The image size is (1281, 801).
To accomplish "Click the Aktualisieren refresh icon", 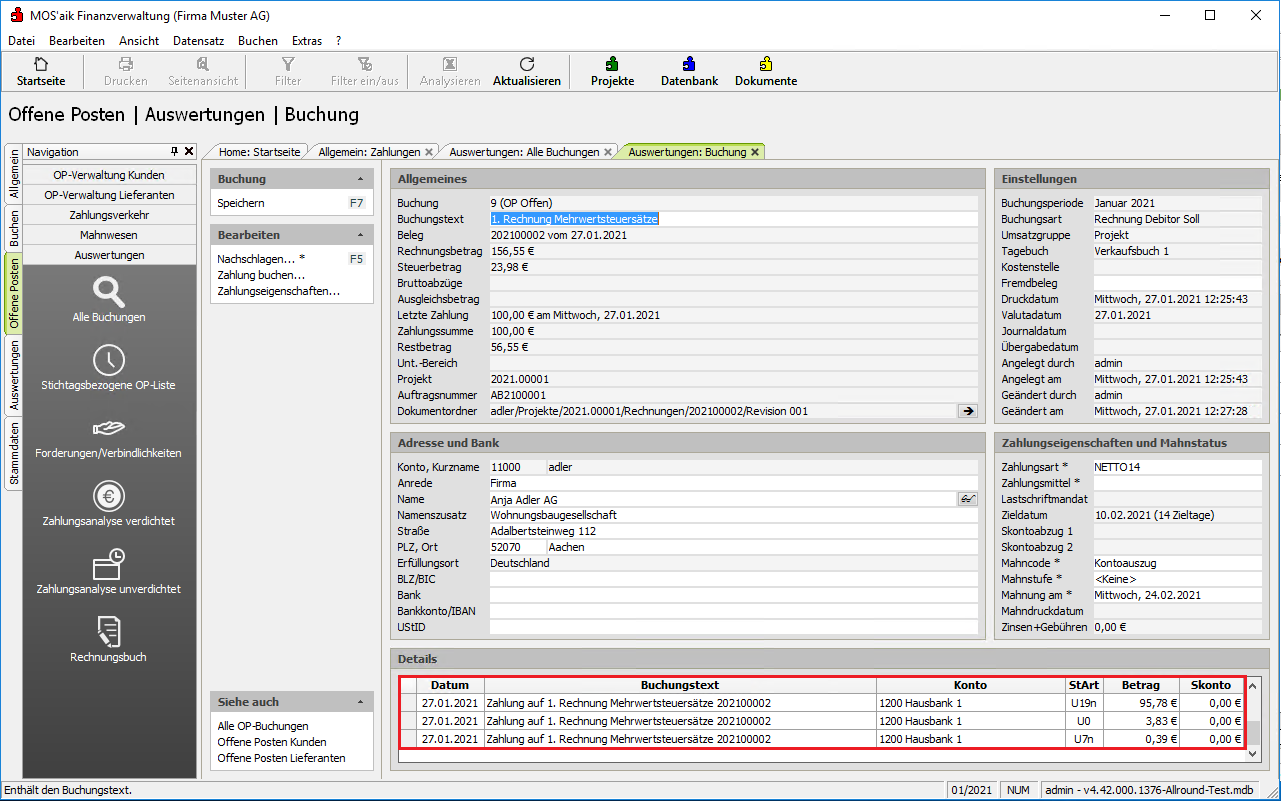I will click(527, 65).
